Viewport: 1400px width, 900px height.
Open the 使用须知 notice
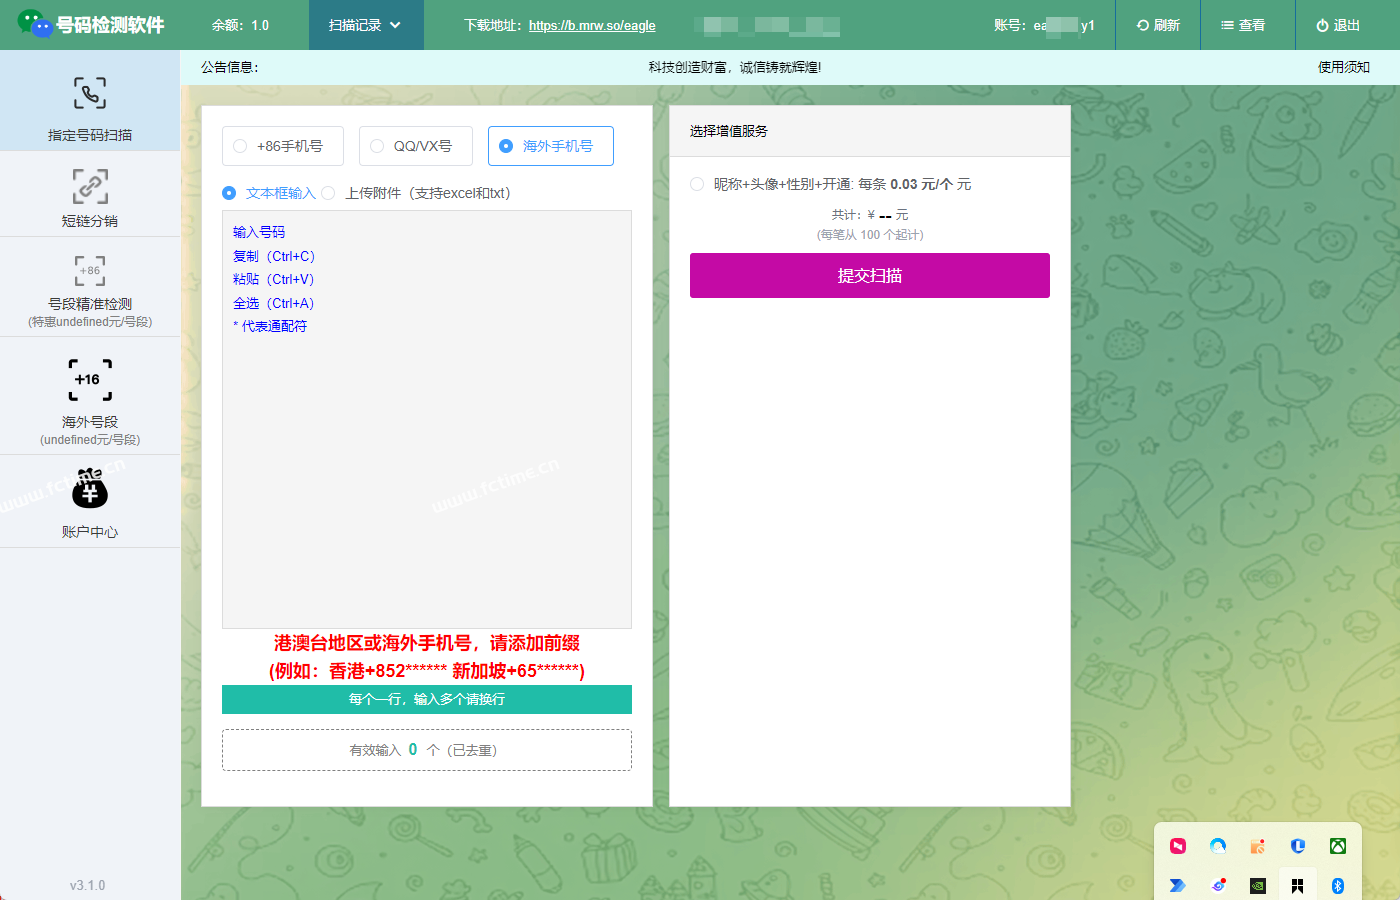pyautogui.click(x=1344, y=68)
